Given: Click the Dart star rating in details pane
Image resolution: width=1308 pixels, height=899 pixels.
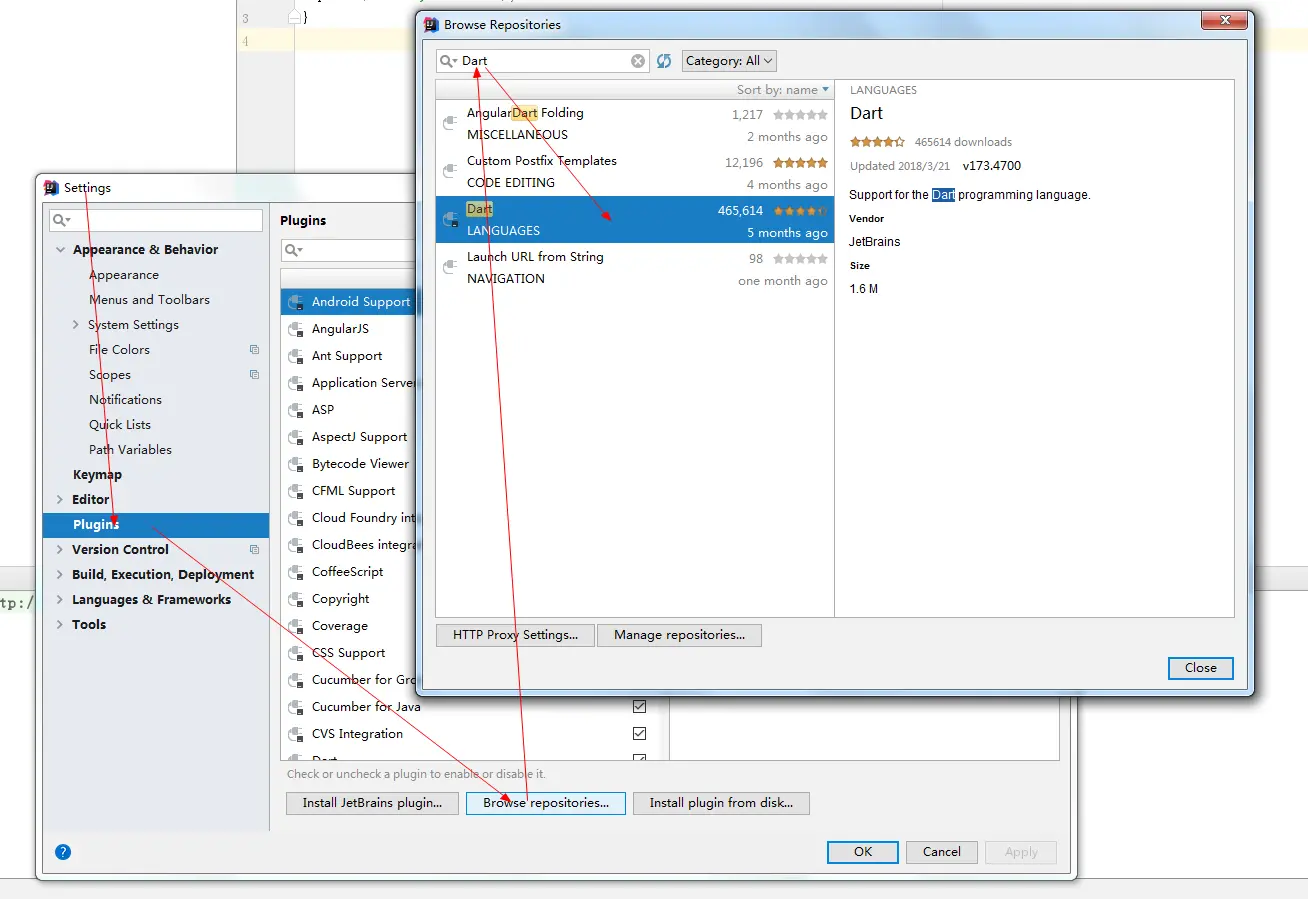Looking at the screenshot, I should pyautogui.click(x=878, y=142).
